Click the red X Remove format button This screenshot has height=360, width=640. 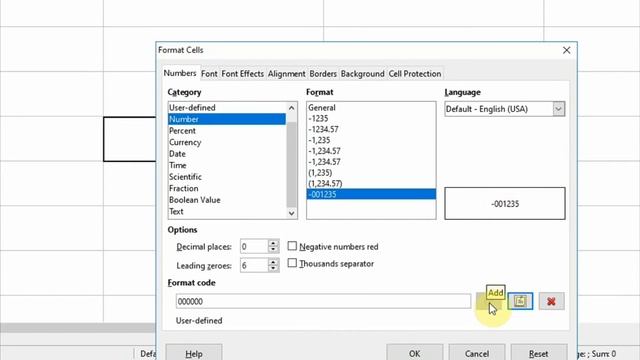tap(551, 302)
